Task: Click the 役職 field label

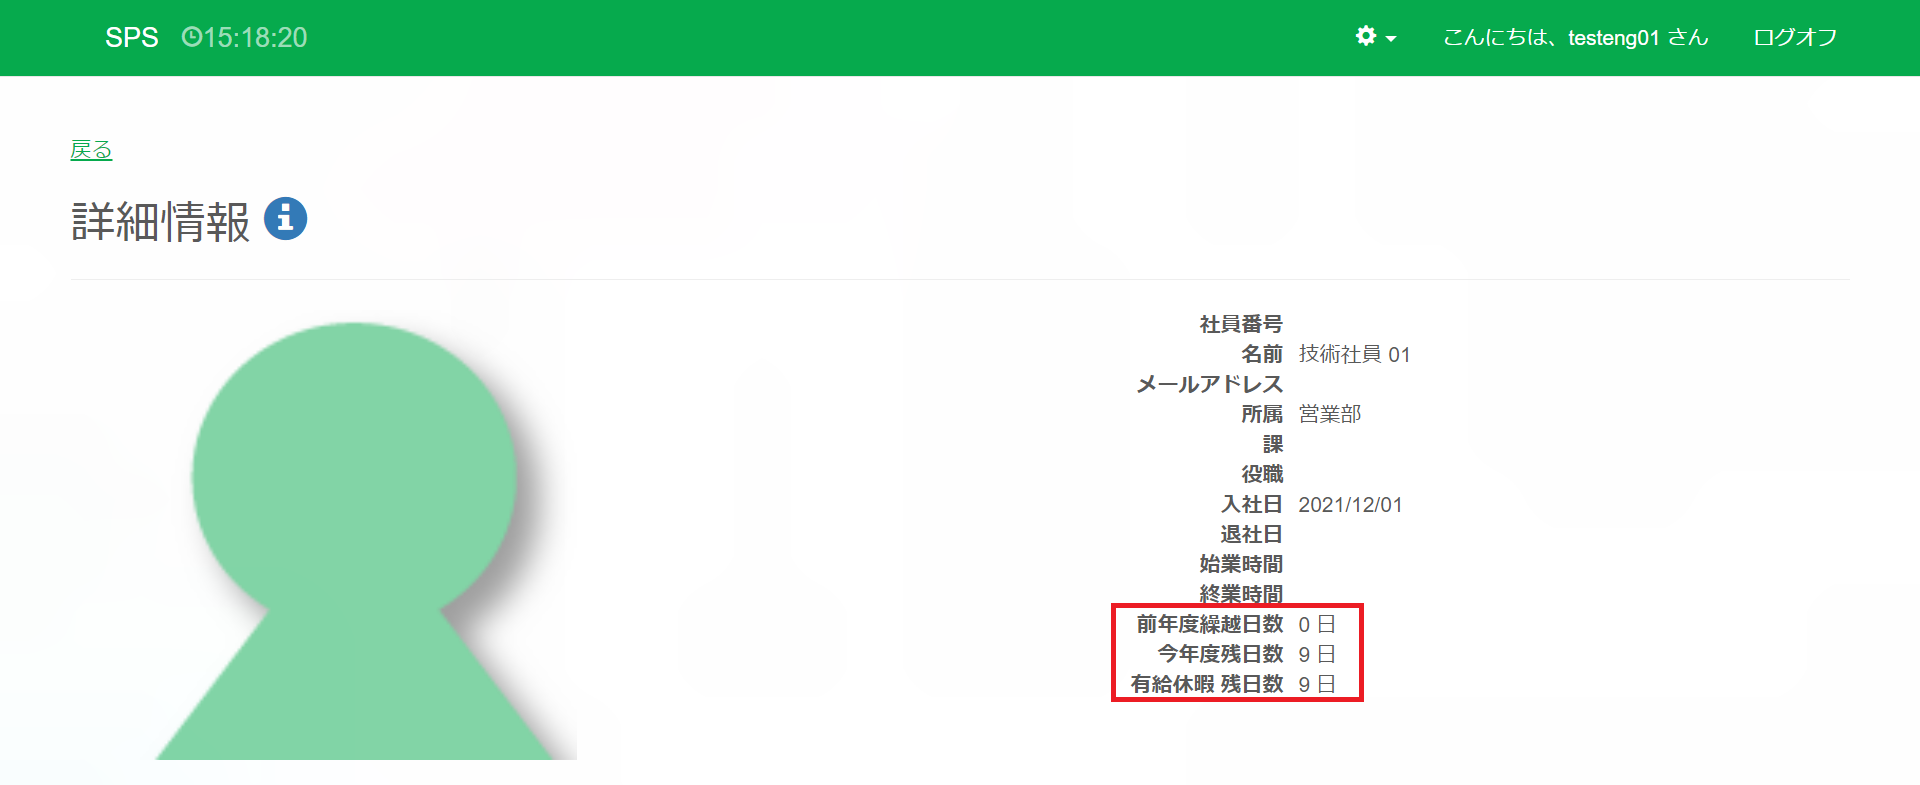Action: 1262,474
